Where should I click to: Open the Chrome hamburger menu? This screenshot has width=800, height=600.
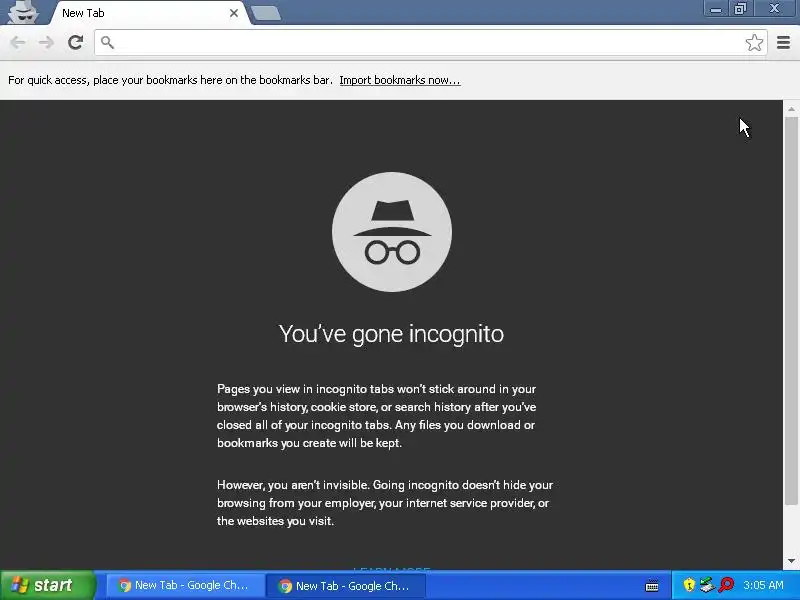tap(783, 42)
